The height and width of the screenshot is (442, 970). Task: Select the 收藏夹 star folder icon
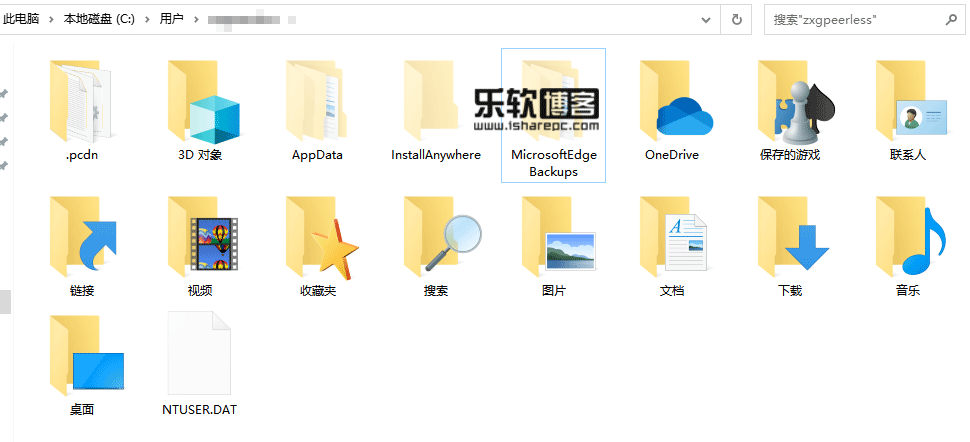click(x=321, y=238)
